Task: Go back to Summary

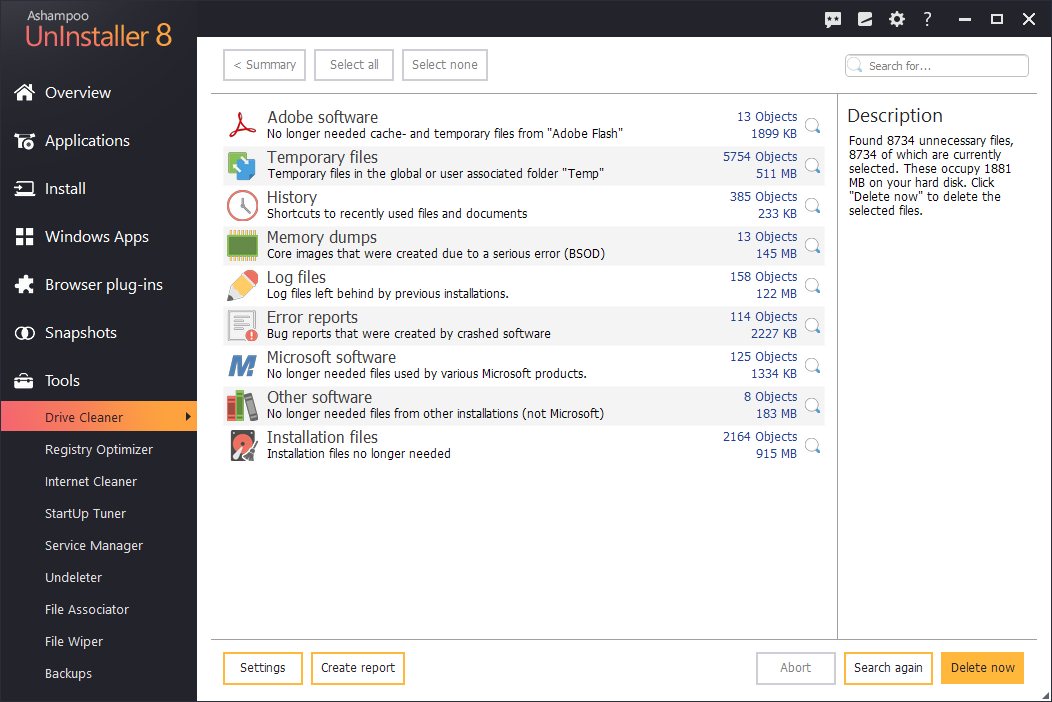Action: 264,65
